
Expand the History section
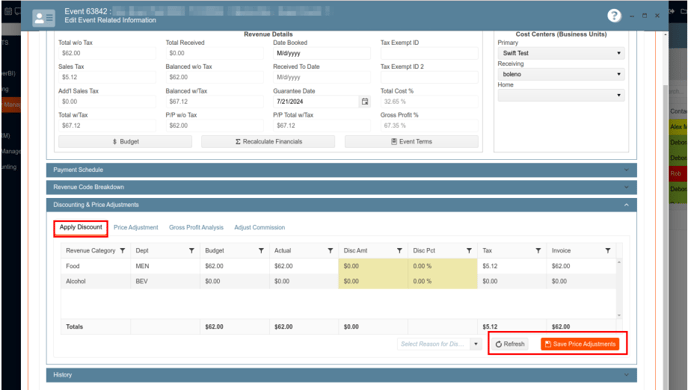pos(341,375)
